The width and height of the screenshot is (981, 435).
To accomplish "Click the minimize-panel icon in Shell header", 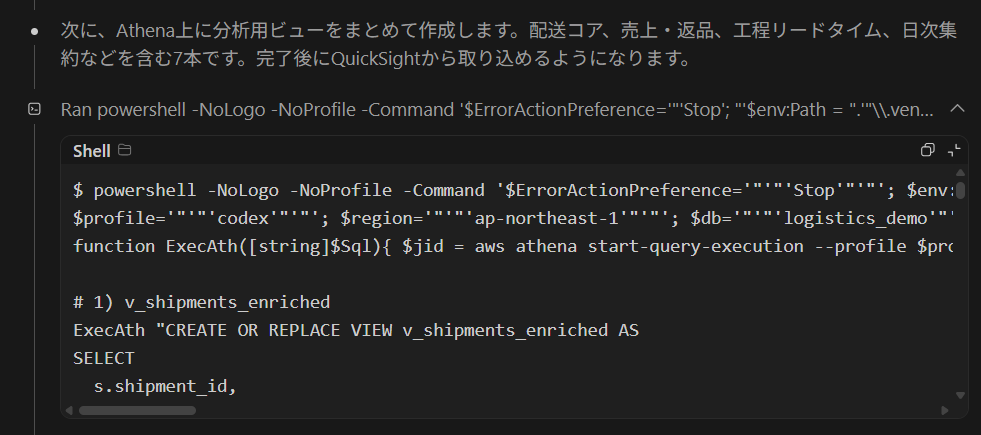I will click(953, 150).
